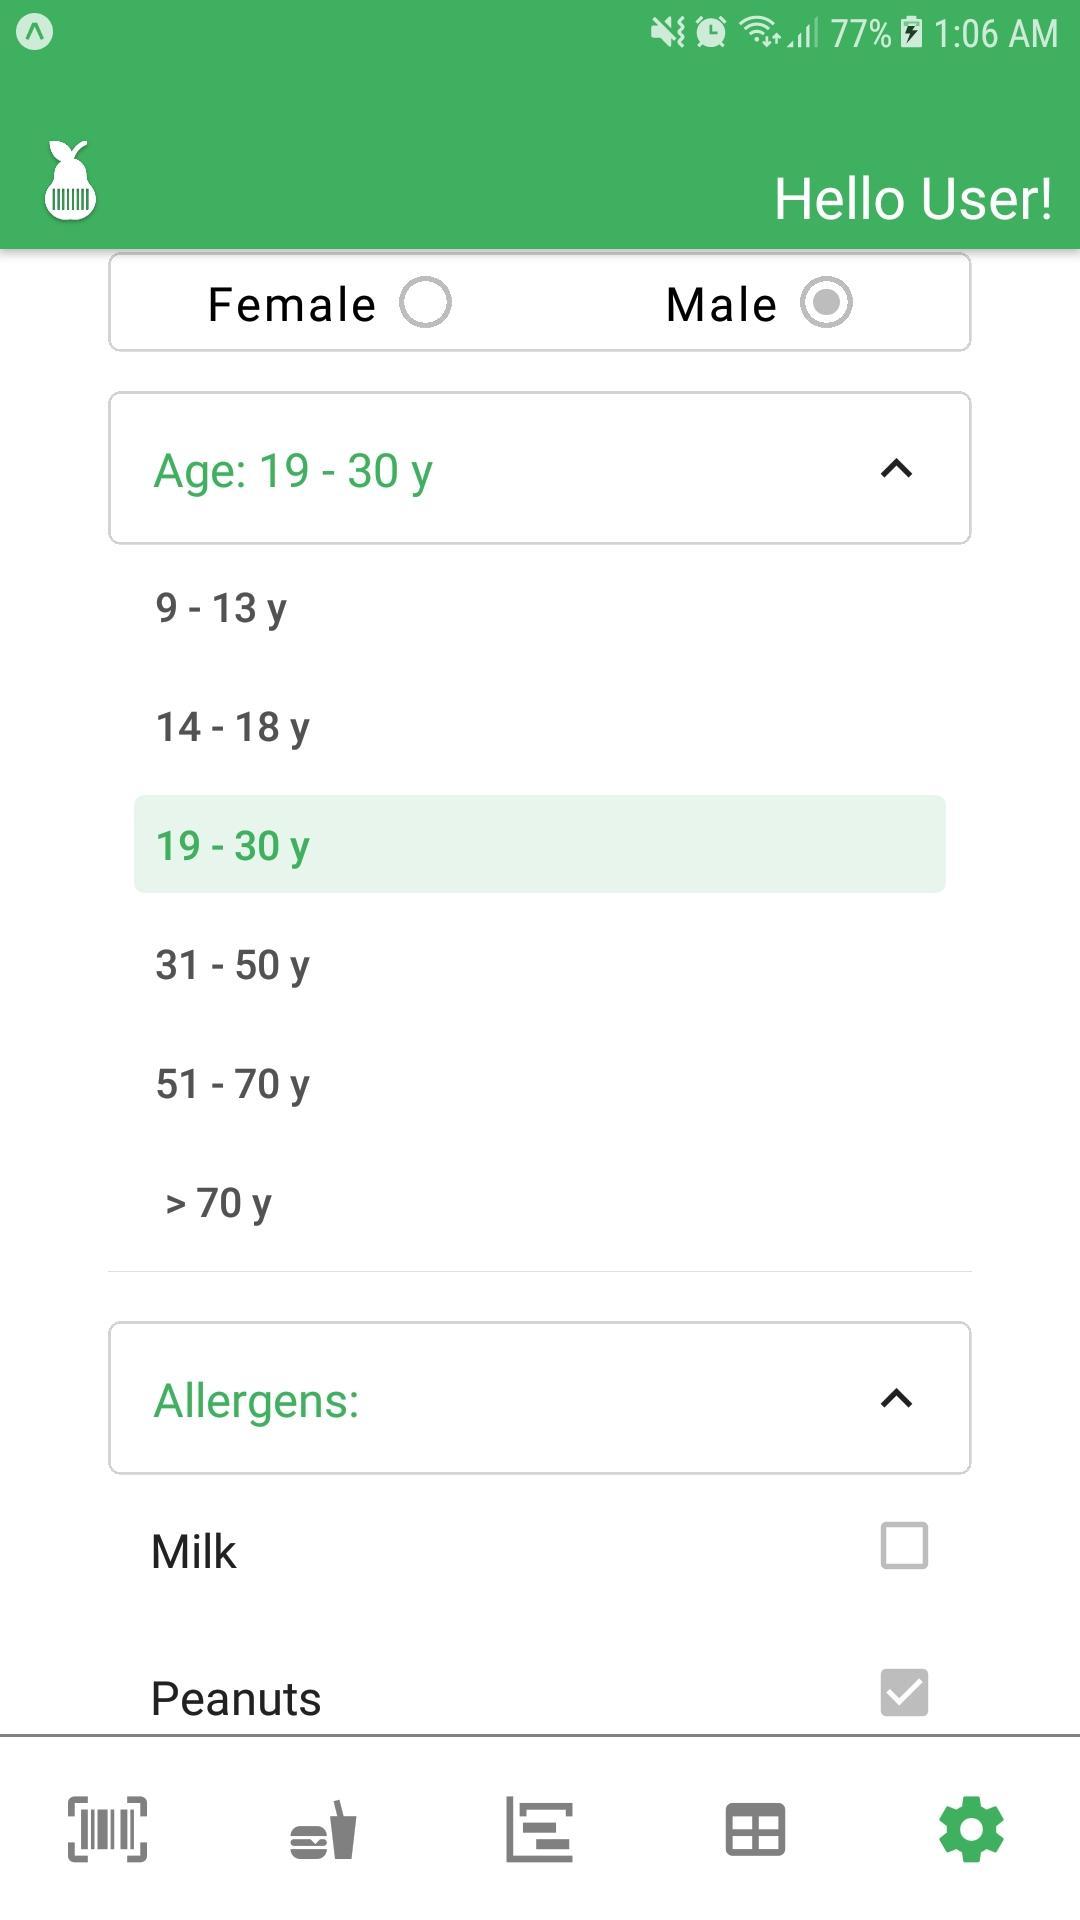Choose the 31 - 50 y age option
Image resolution: width=1080 pixels, height=1920 pixels.
(x=540, y=965)
